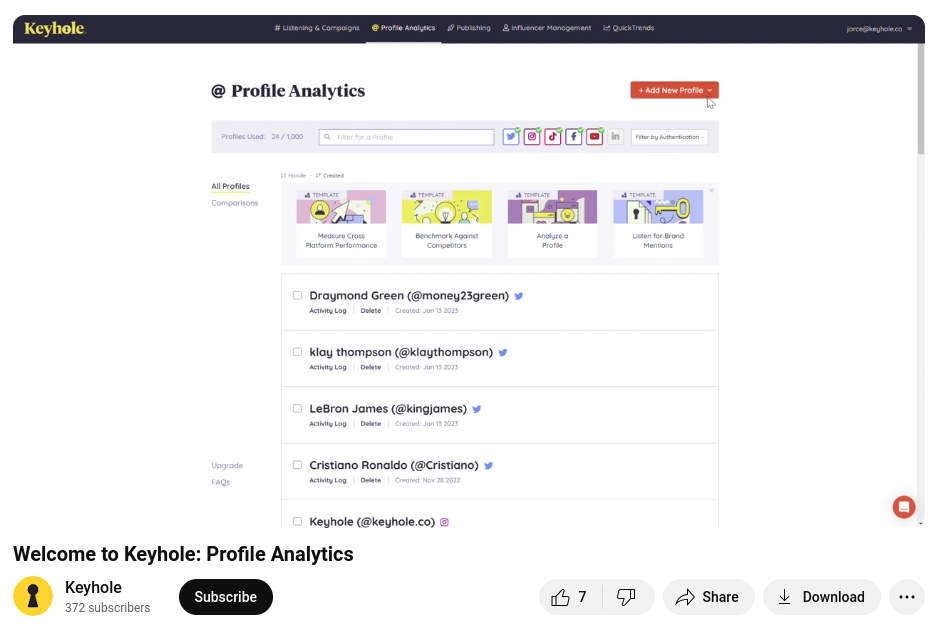Viewport: 935px width, 627px height.
Task: Close the templates panel
Action: 711,191
